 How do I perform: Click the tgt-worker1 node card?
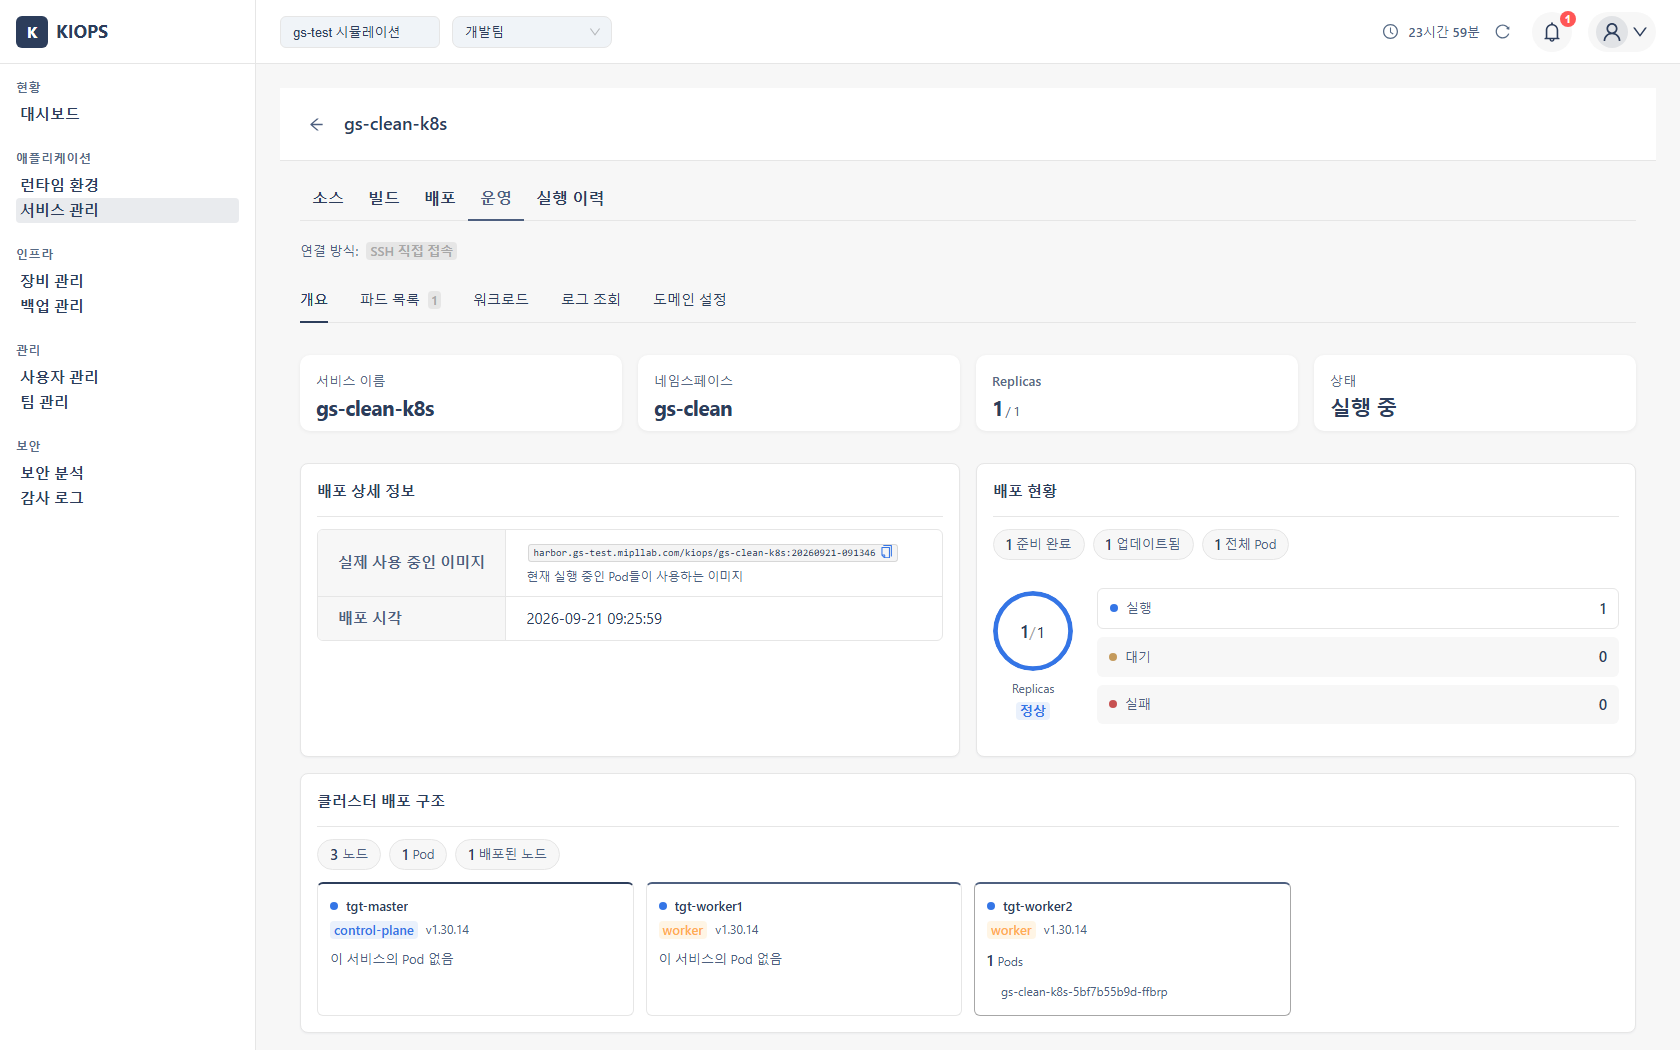(x=804, y=949)
